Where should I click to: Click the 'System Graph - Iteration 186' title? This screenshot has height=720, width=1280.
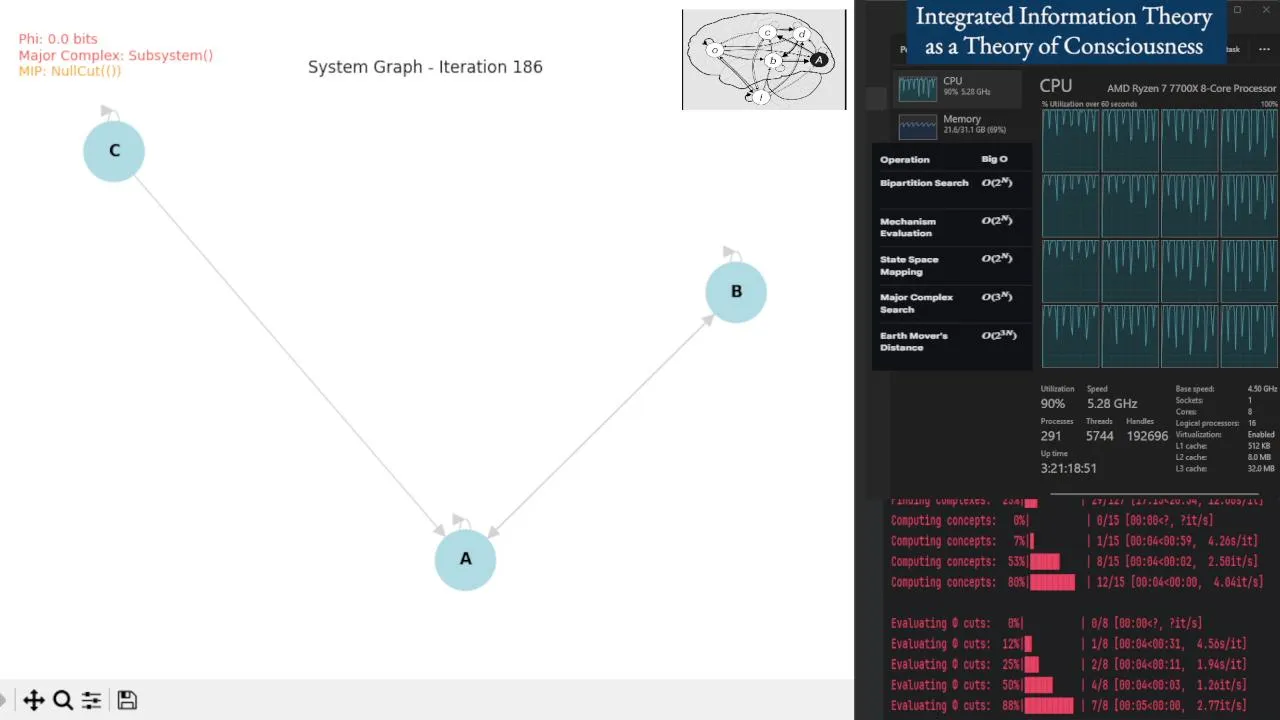coord(425,67)
